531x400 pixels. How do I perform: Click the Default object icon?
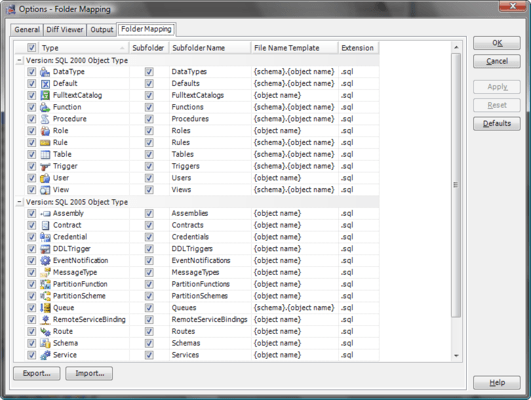tap(45, 84)
